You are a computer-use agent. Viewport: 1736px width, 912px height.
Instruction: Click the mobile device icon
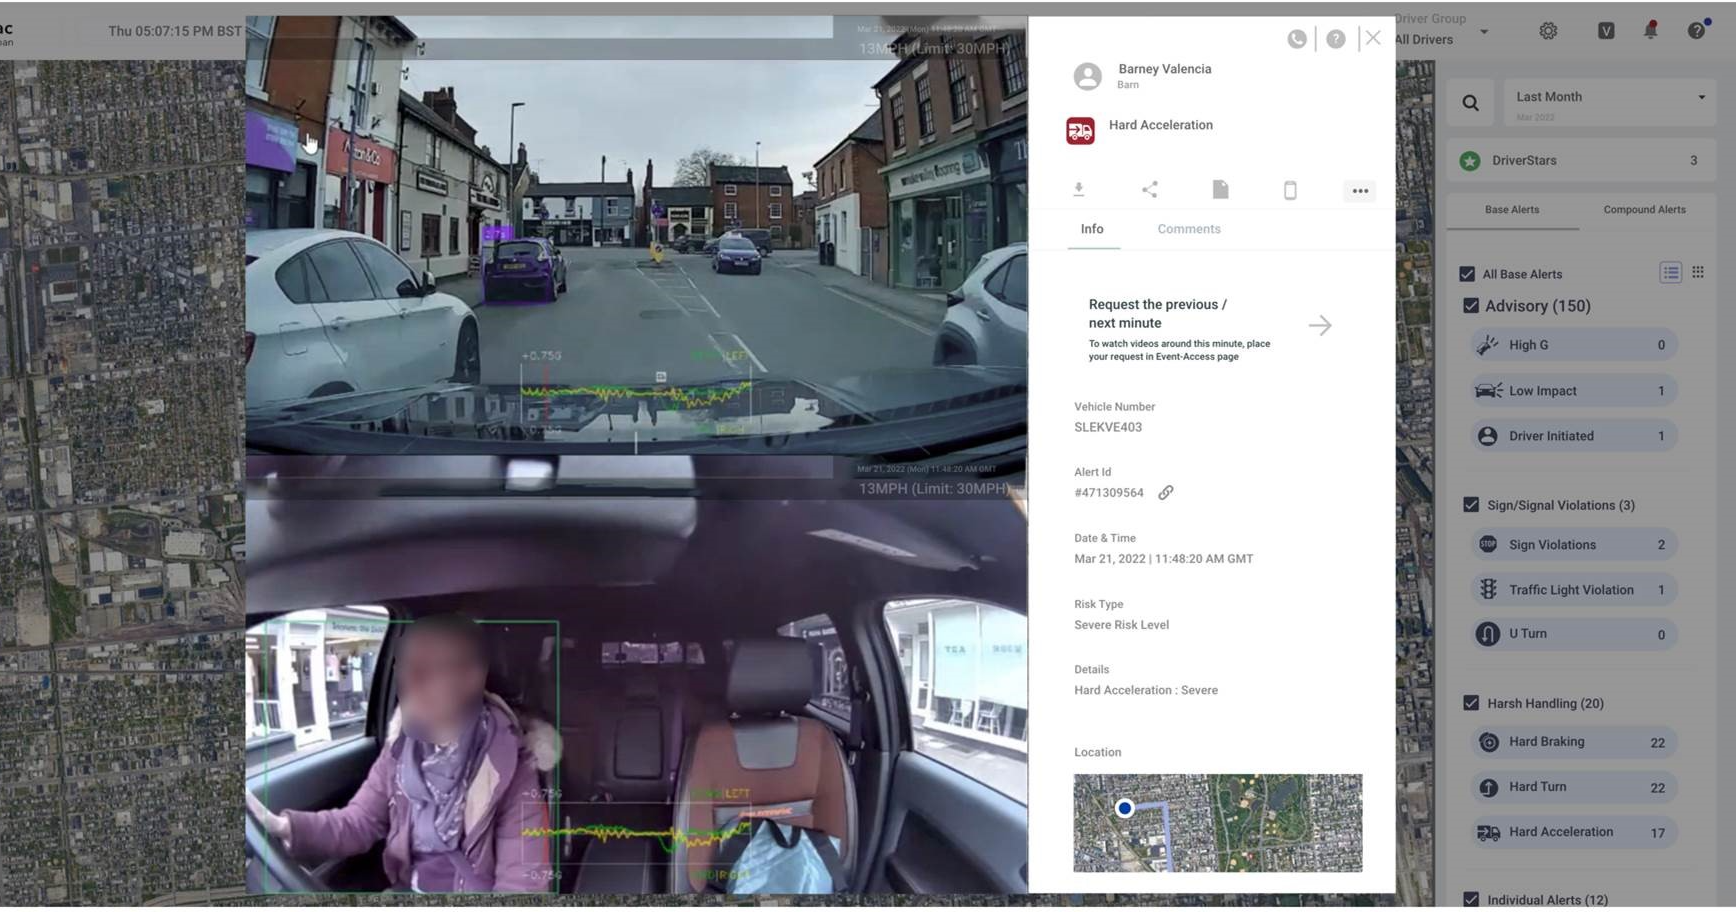pyautogui.click(x=1290, y=190)
